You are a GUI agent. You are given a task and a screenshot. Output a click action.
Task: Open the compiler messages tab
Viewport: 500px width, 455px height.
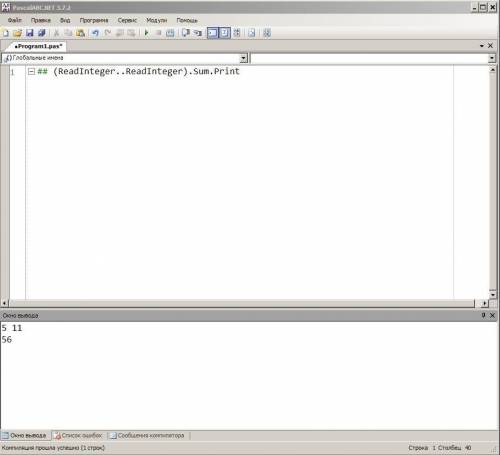click(147, 435)
